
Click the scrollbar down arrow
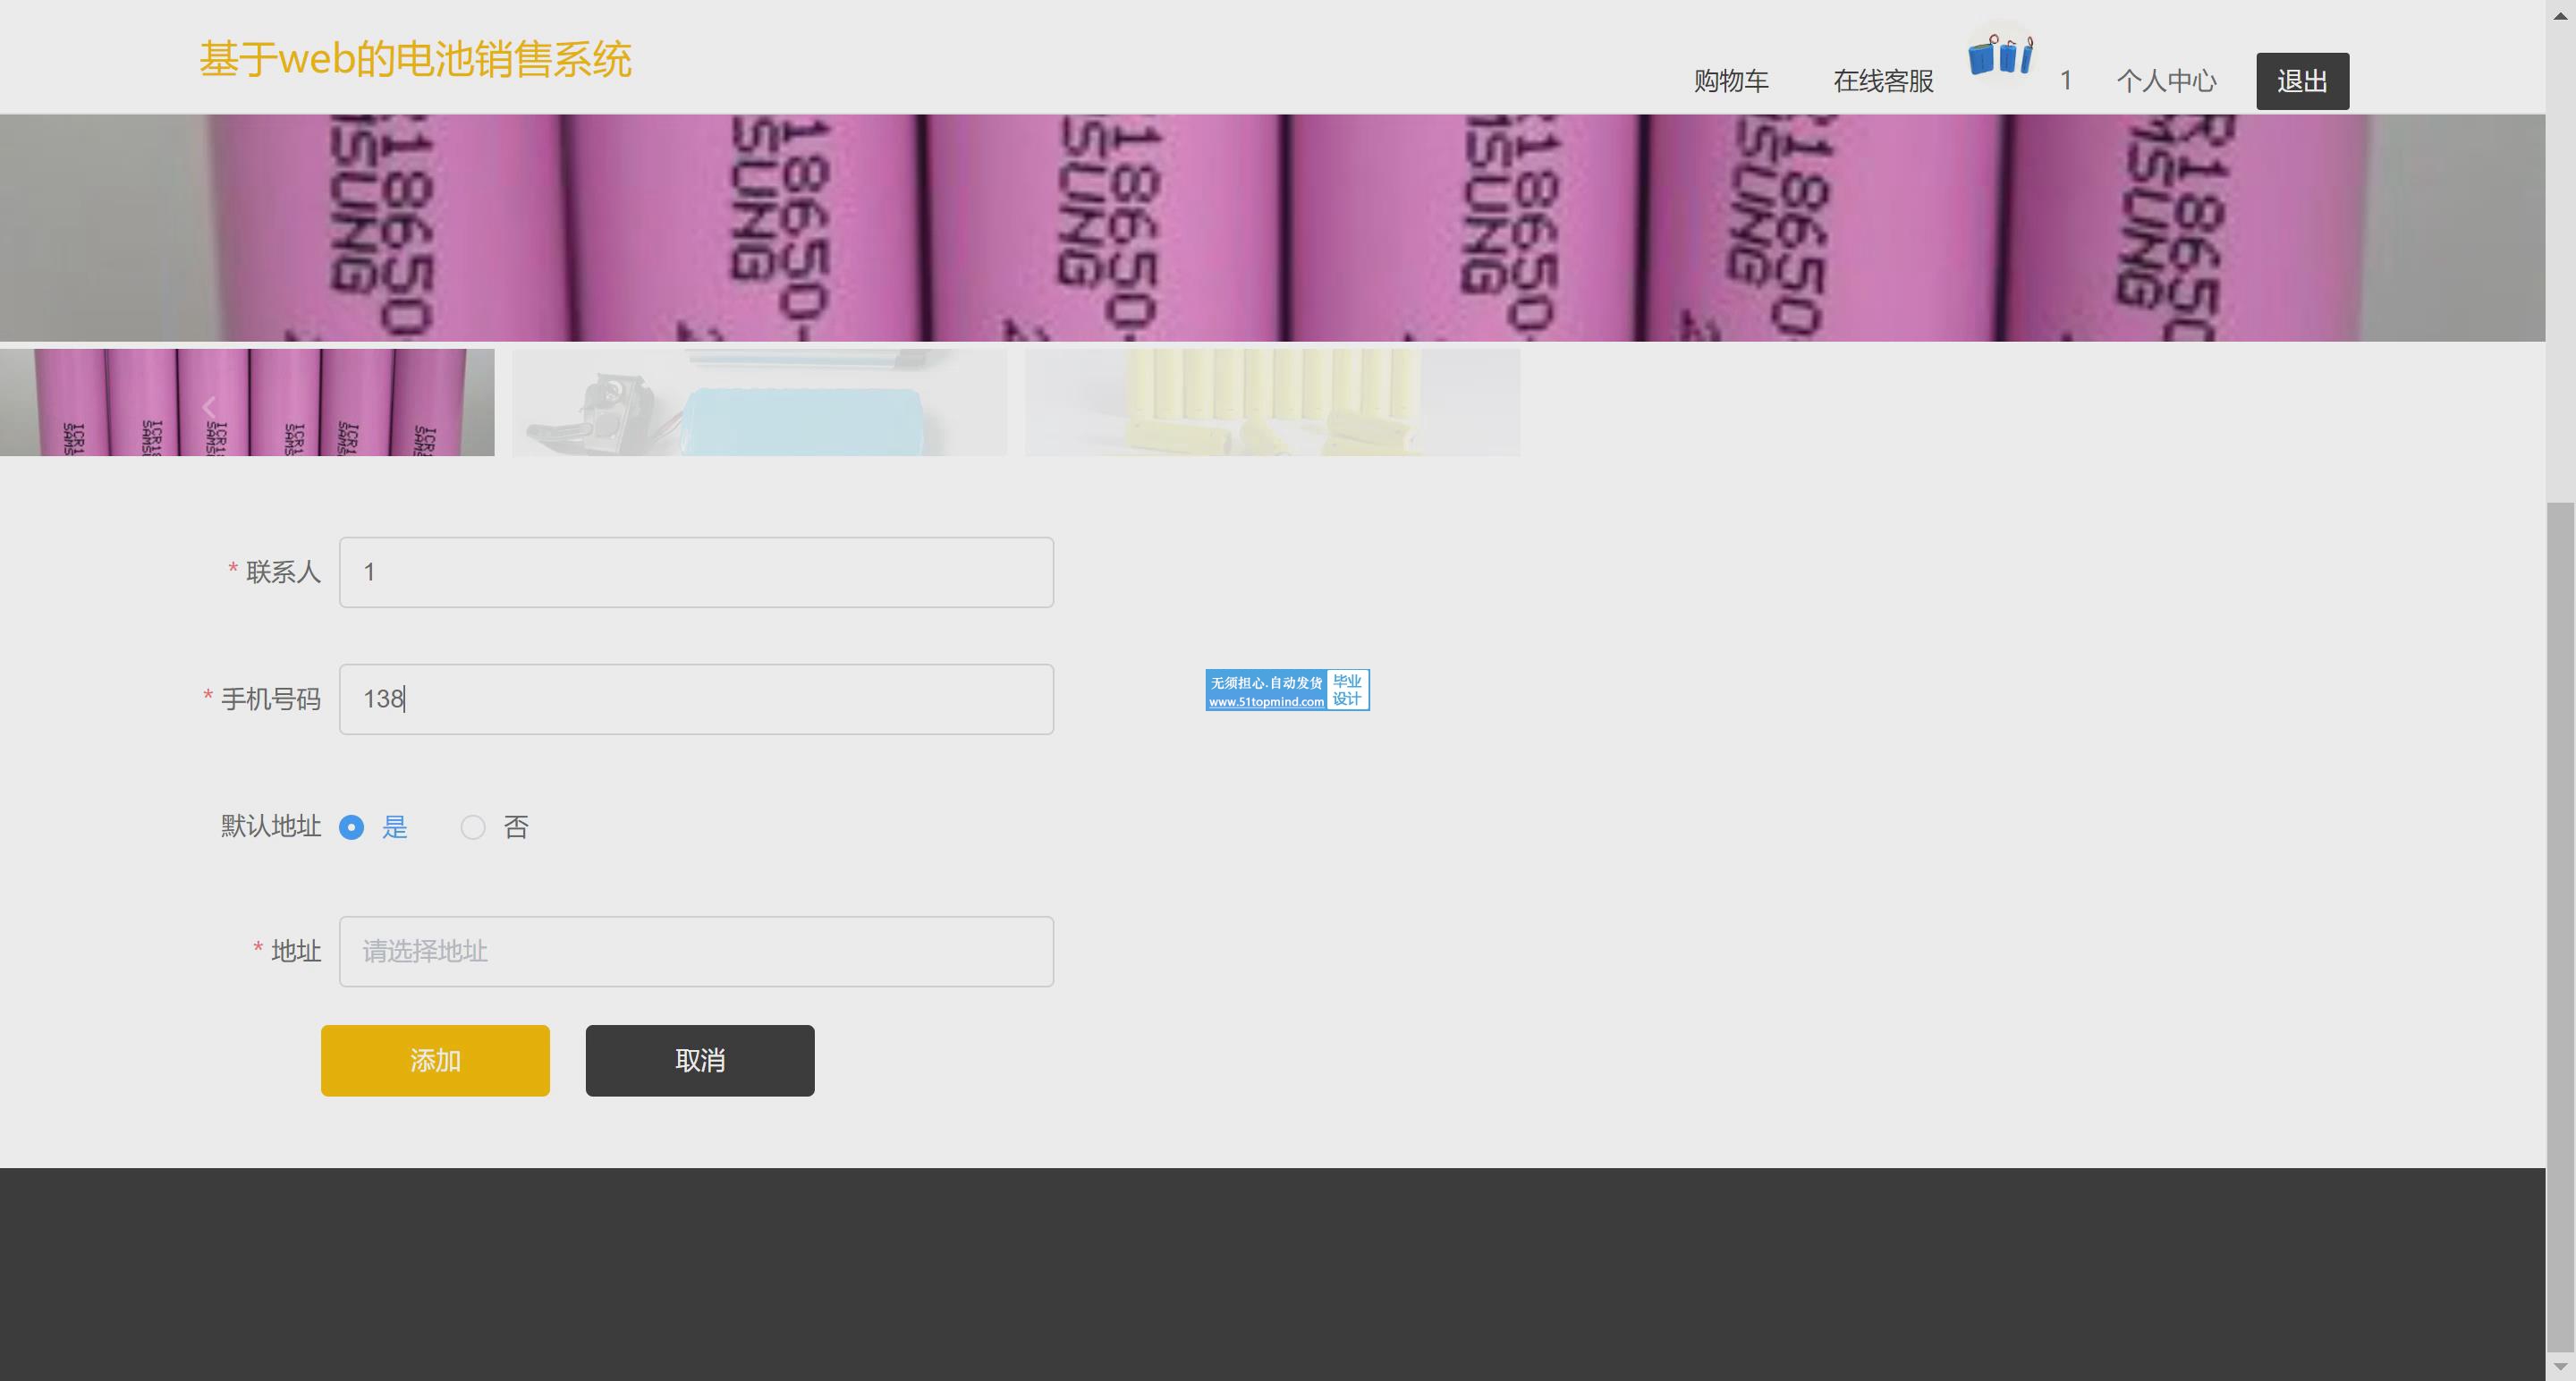[2560, 1366]
